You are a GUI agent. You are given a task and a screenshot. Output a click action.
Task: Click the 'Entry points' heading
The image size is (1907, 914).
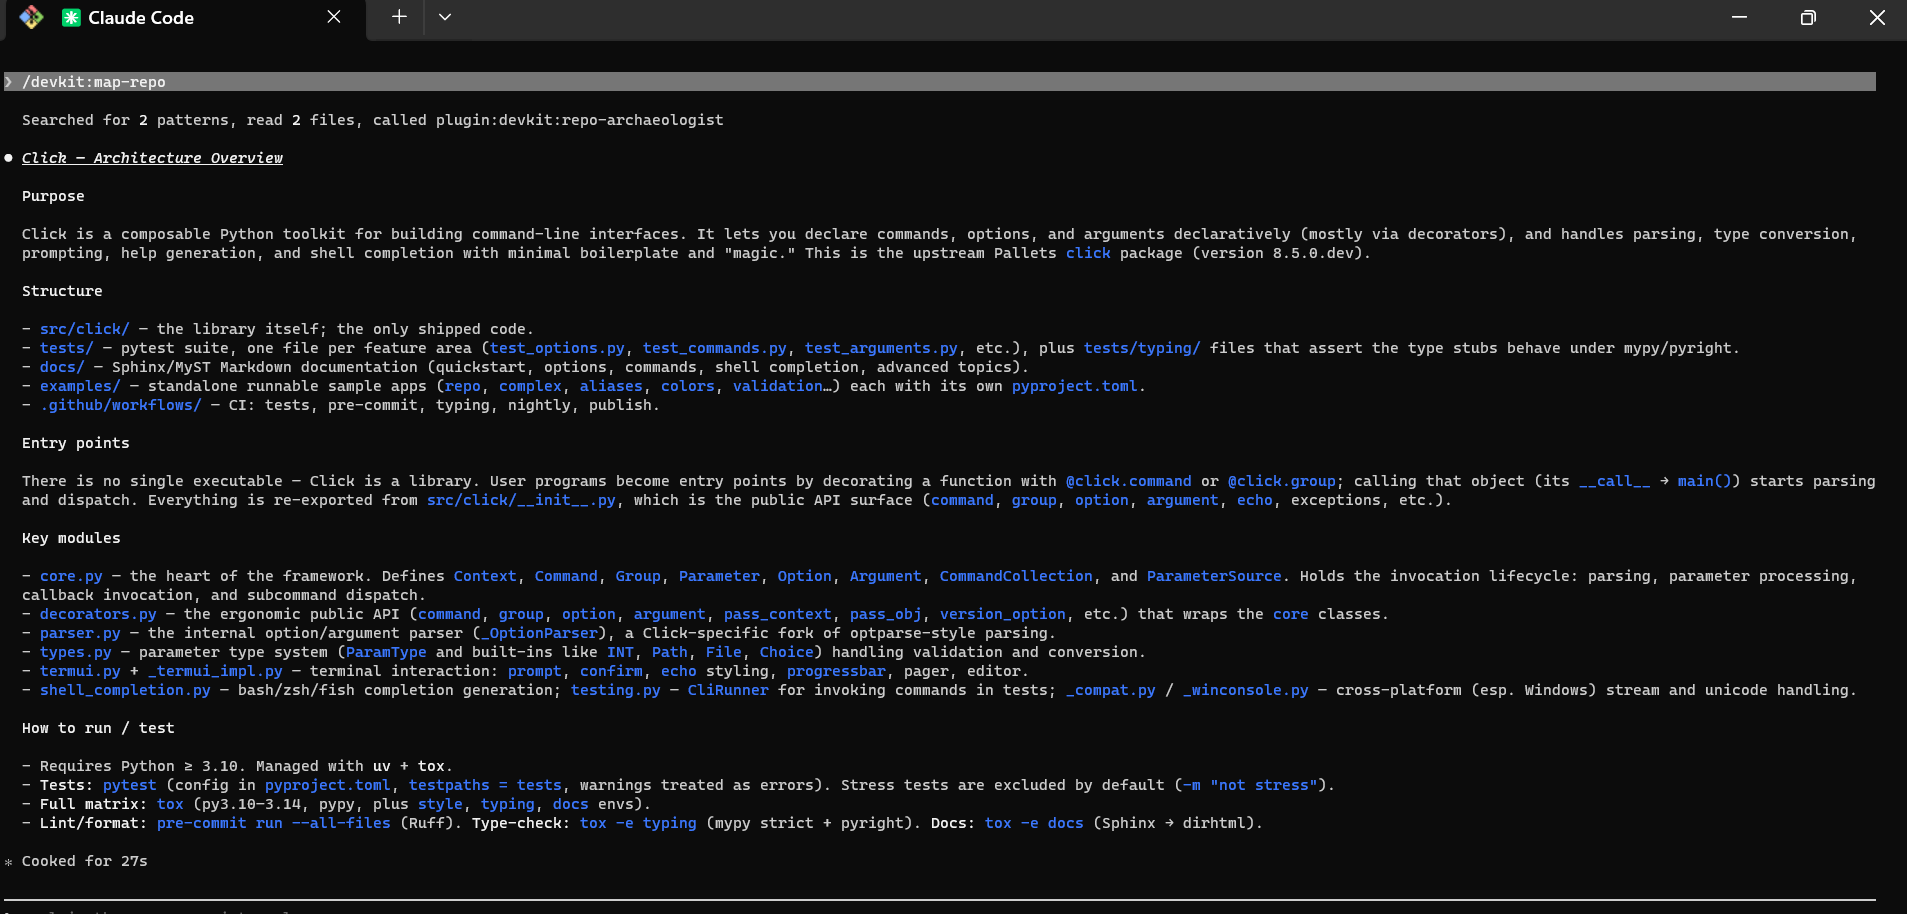coord(76,443)
